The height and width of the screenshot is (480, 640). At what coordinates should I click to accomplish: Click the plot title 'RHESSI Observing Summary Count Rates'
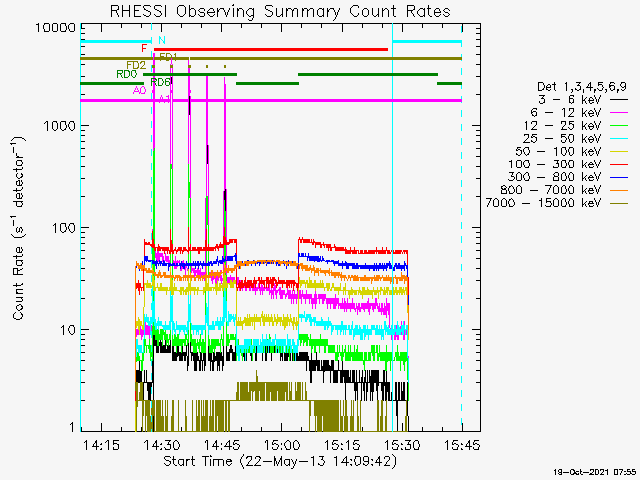pos(280,11)
